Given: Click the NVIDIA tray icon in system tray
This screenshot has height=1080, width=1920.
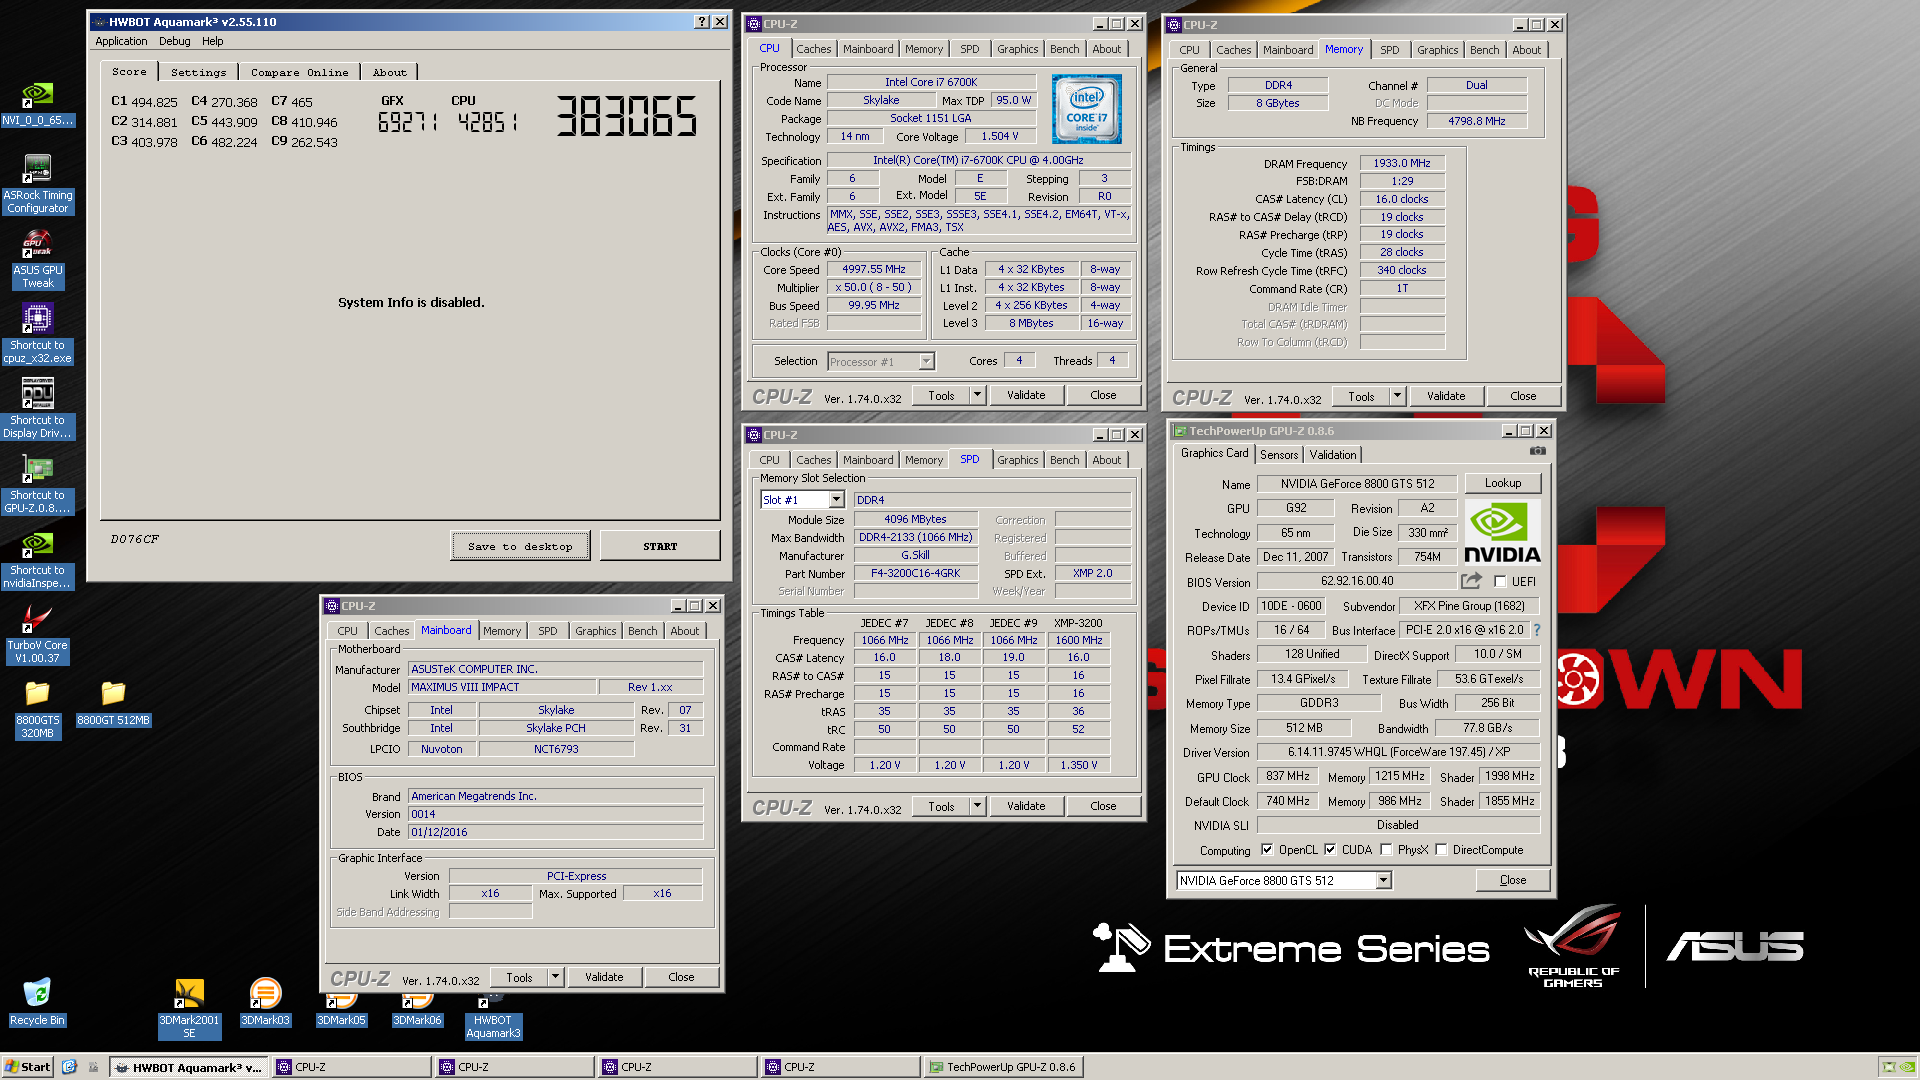Looking at the screenshot, I should pyautogui.click(x=1907, y=1067).
